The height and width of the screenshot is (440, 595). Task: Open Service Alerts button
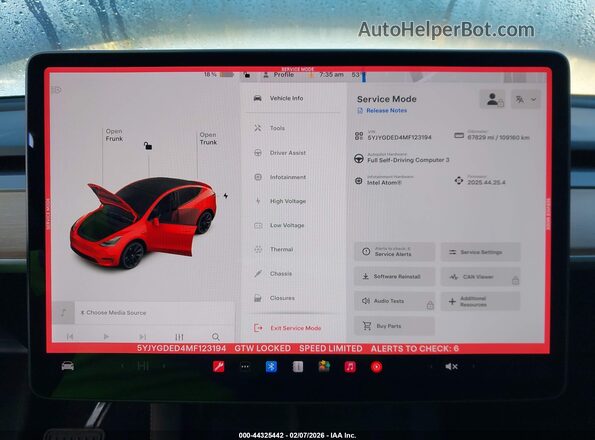click(x=394, y=252)
